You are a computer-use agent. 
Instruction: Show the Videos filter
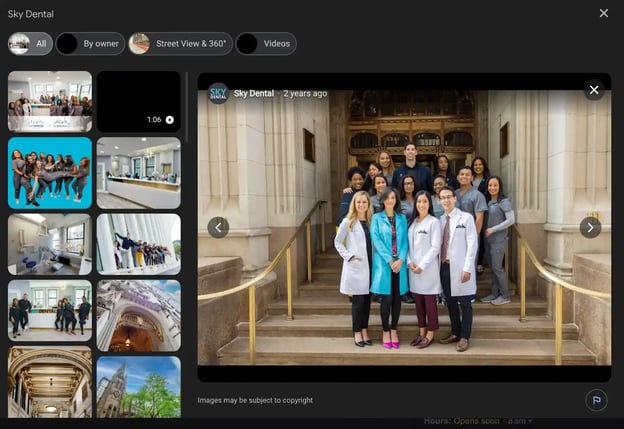265,44
